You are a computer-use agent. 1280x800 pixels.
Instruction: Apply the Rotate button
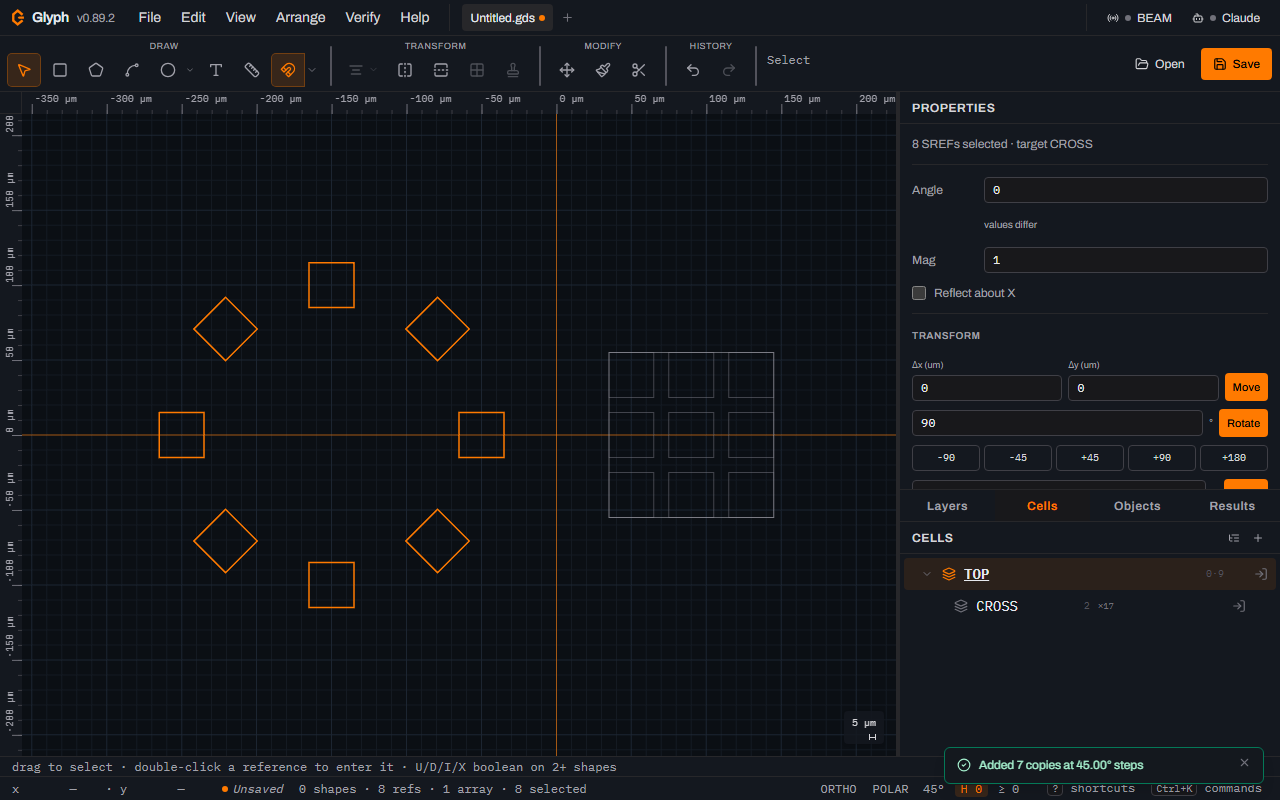click(x=1243, y=423)
